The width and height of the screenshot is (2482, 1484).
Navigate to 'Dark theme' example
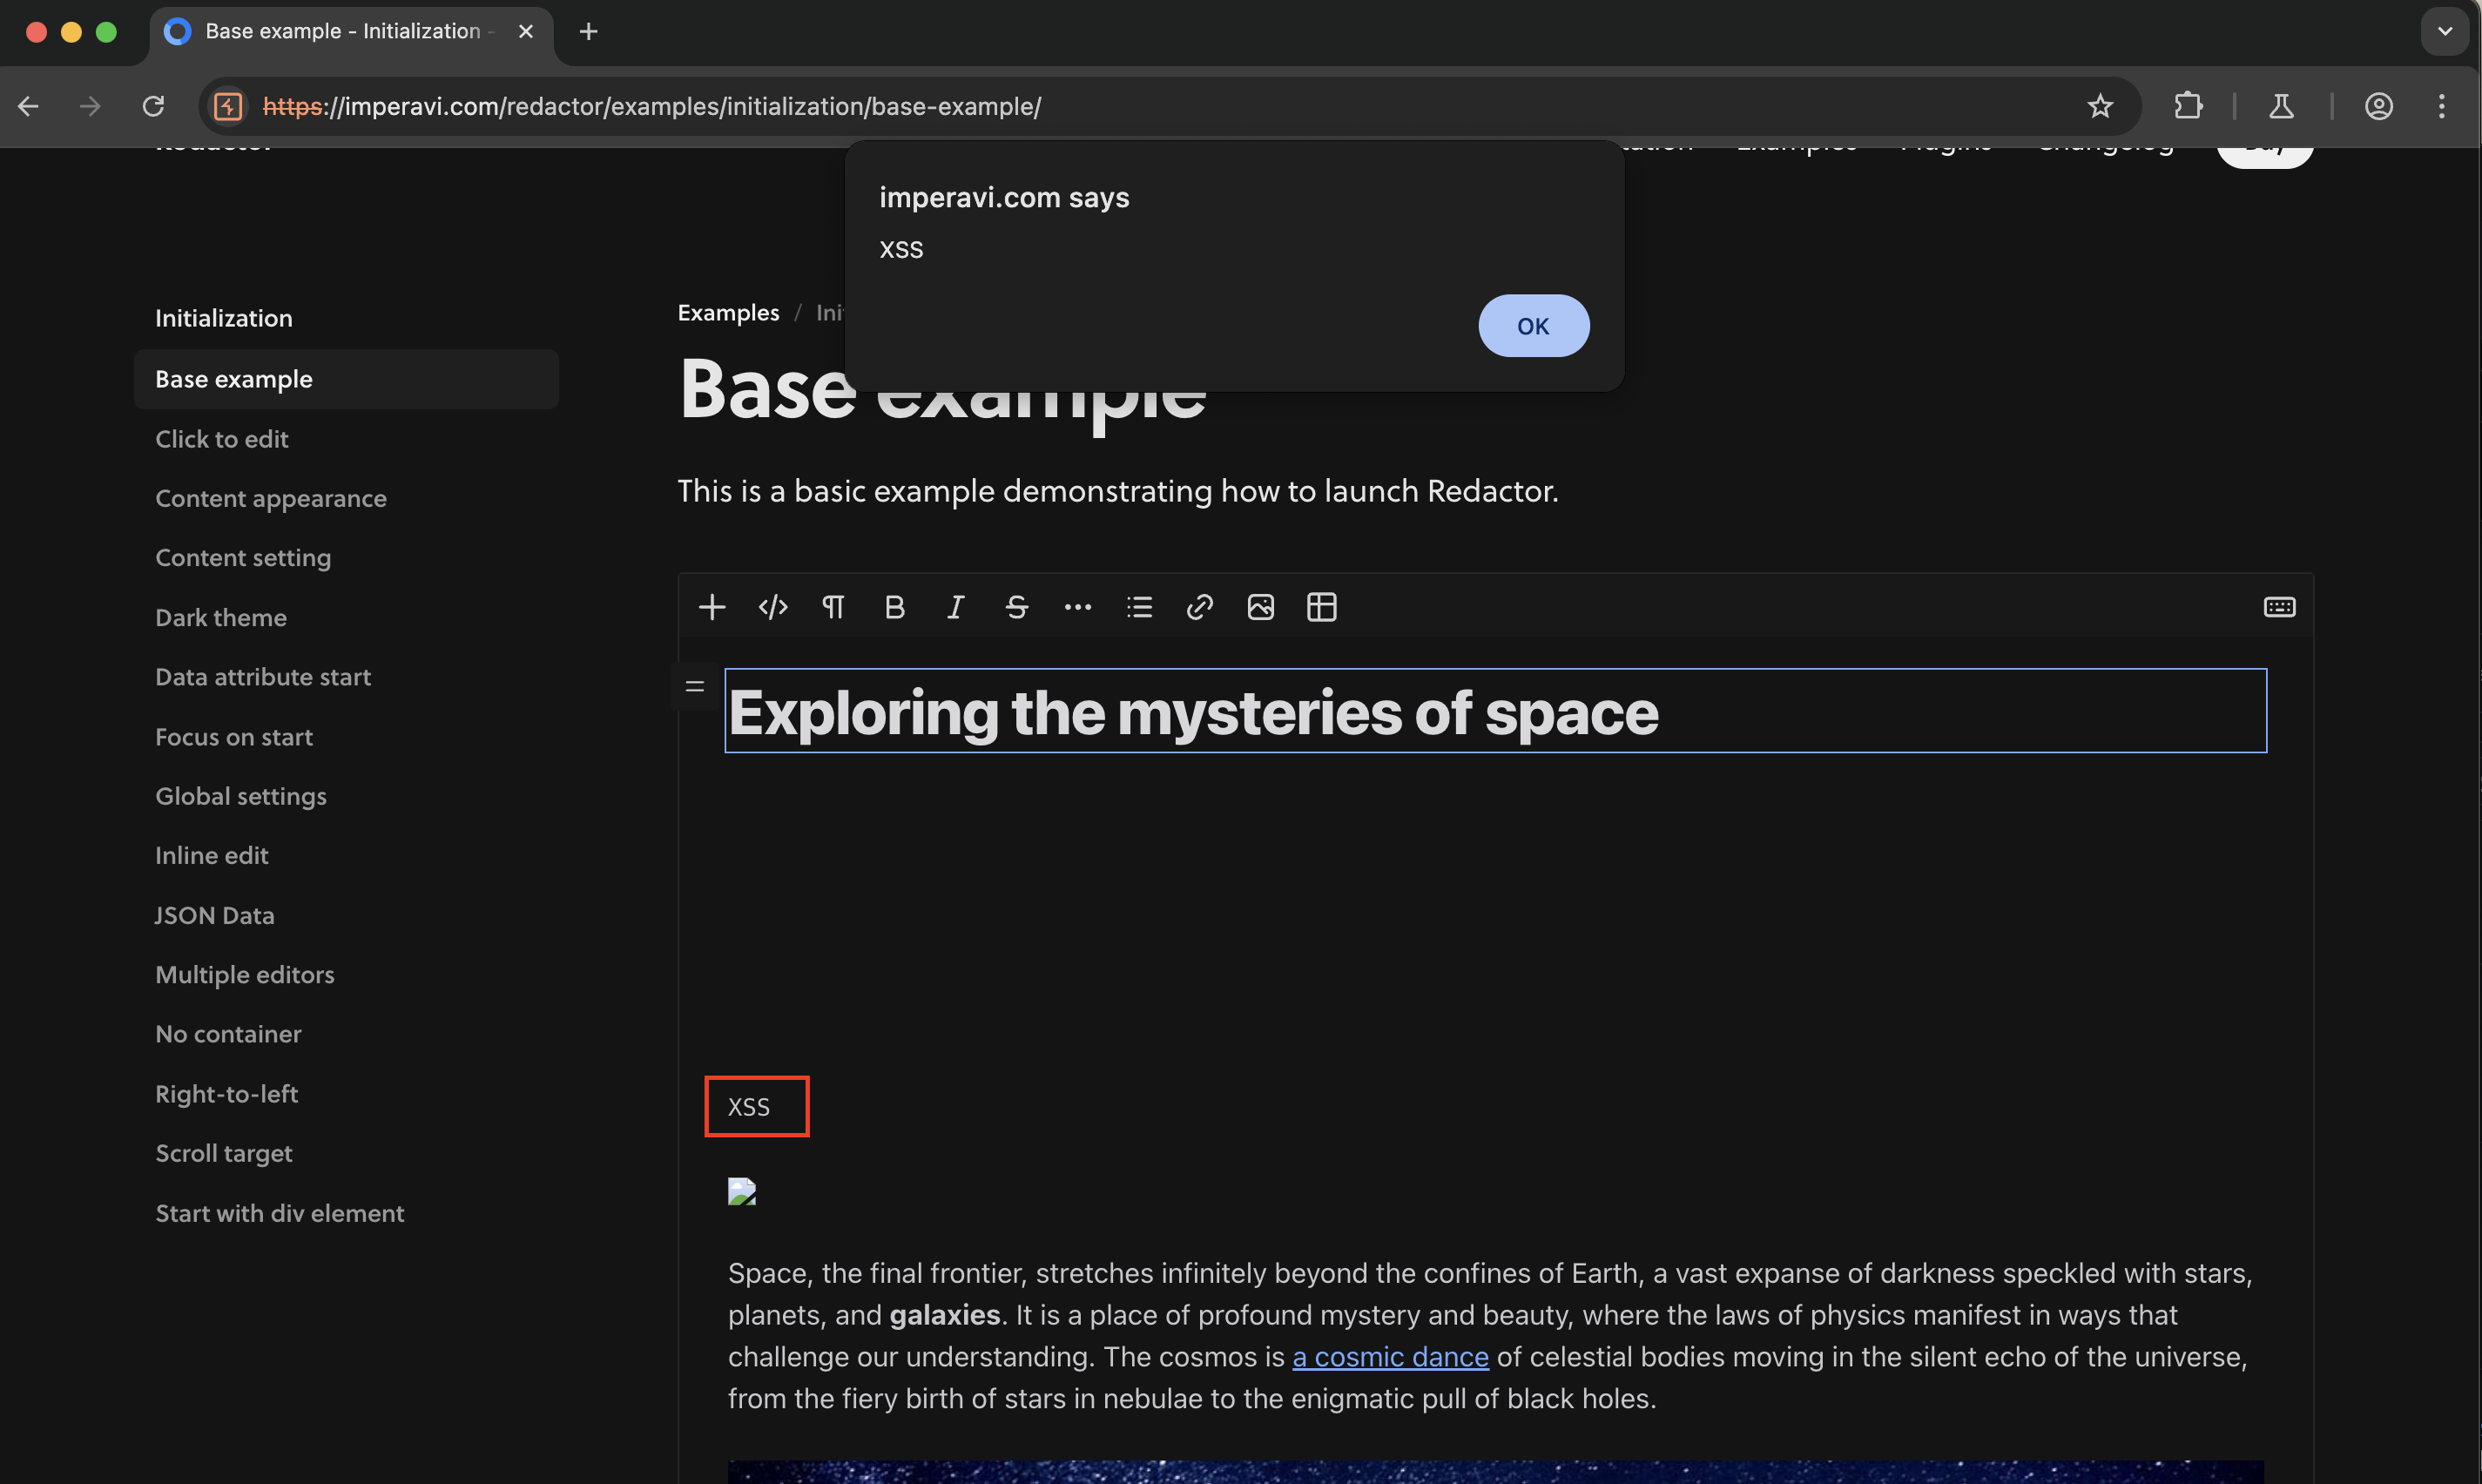tap(219, 618)
